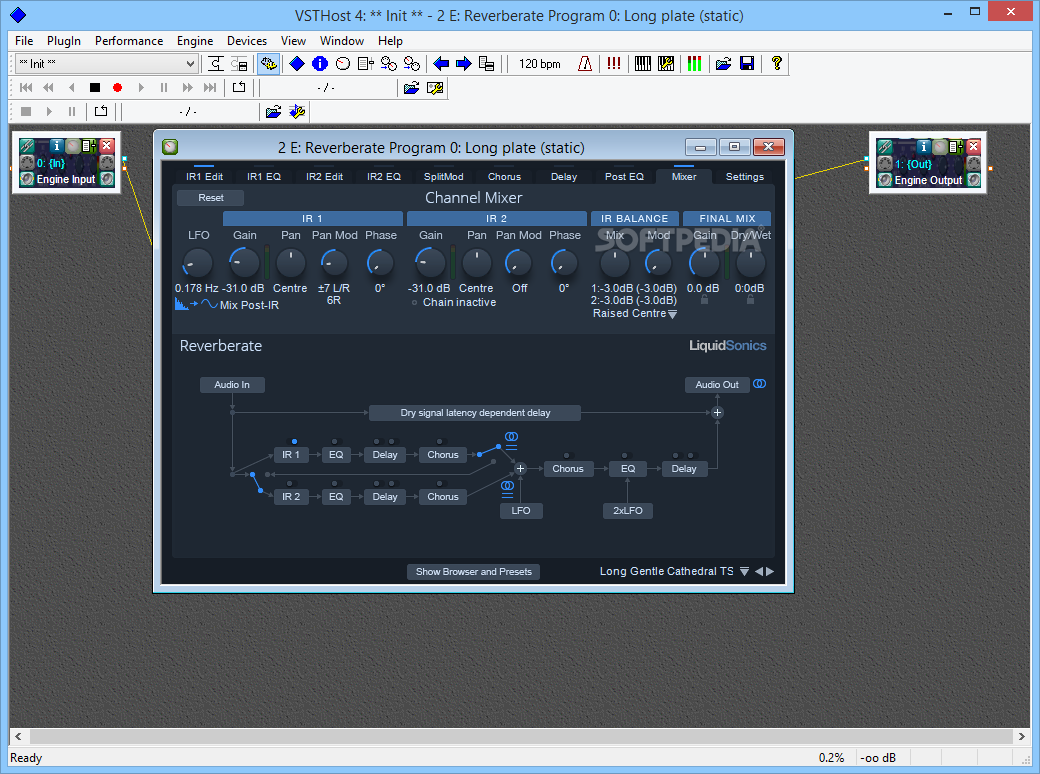
Task: Click the blue diamond plugin window icon
Action: (296, 64)
